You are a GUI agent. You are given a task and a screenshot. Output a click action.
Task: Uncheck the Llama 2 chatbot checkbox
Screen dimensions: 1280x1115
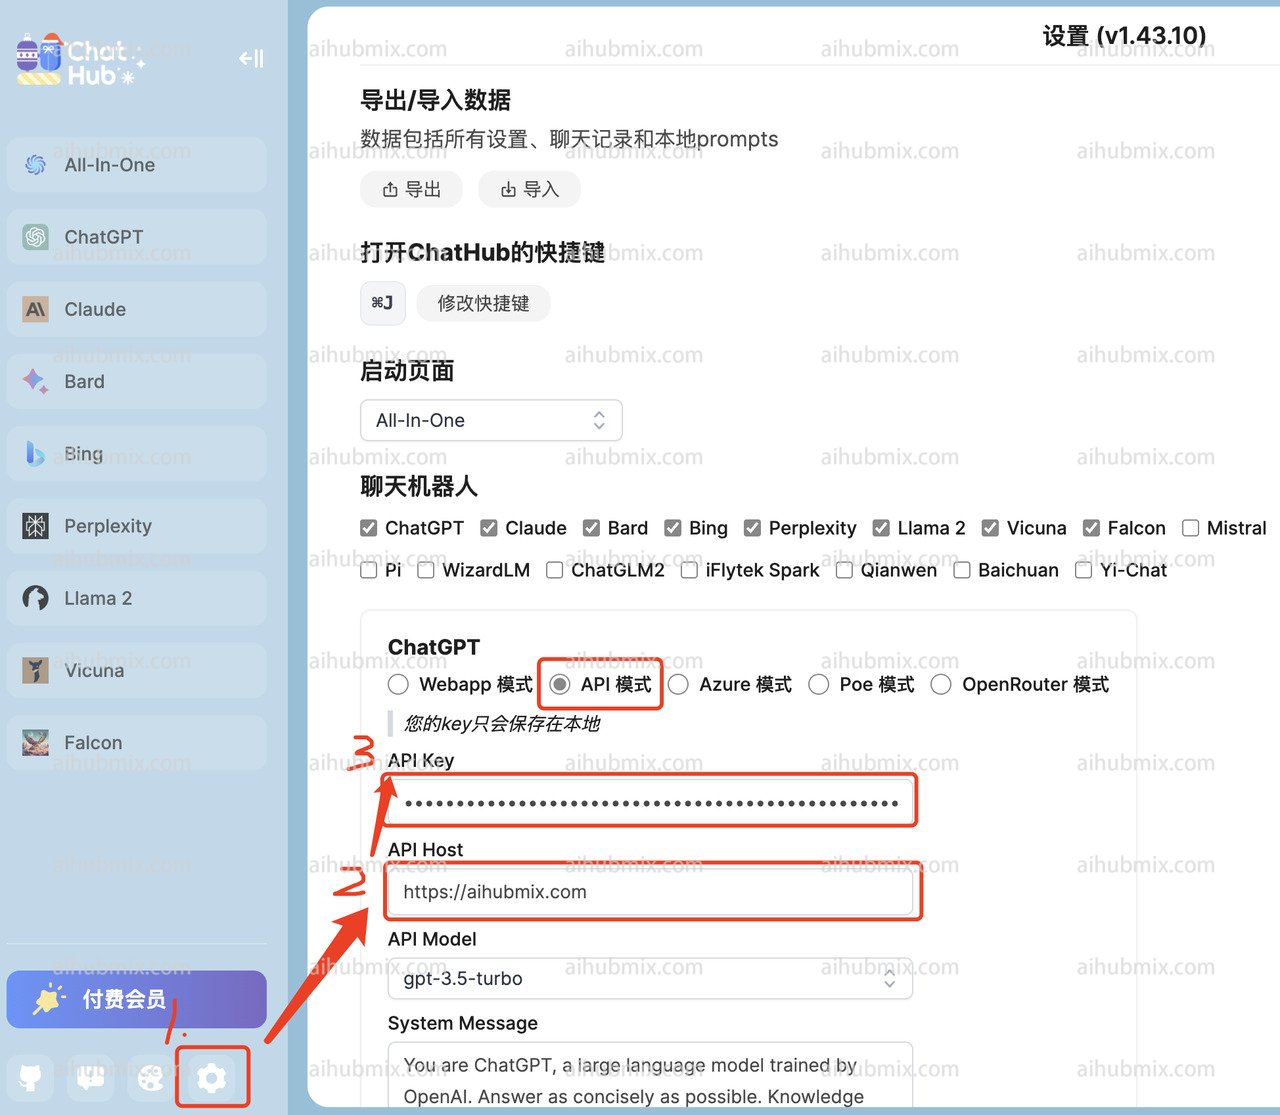click(881, 528)
